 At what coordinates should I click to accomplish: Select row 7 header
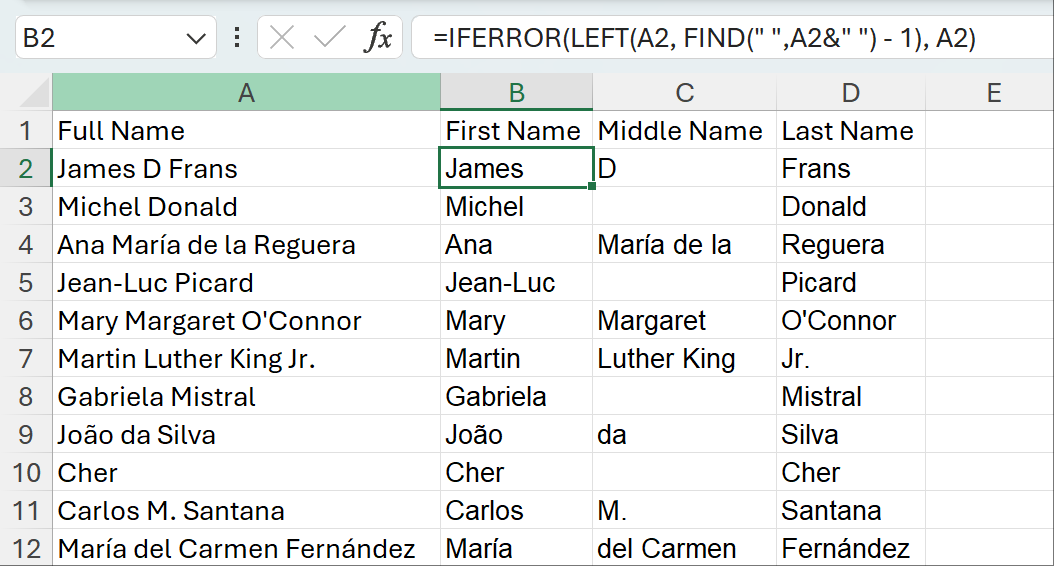coord(26,359)
